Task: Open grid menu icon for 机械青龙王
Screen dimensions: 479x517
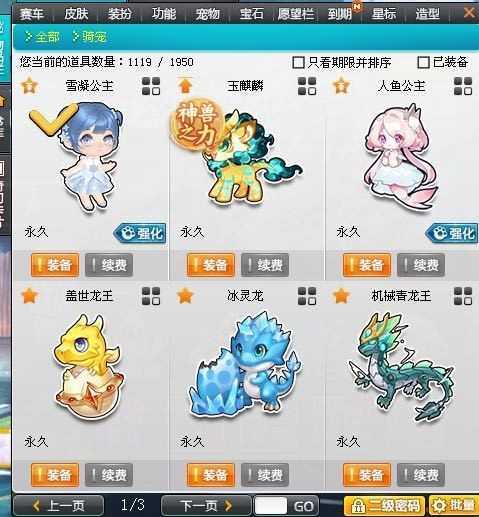Action: coord(463,296)
